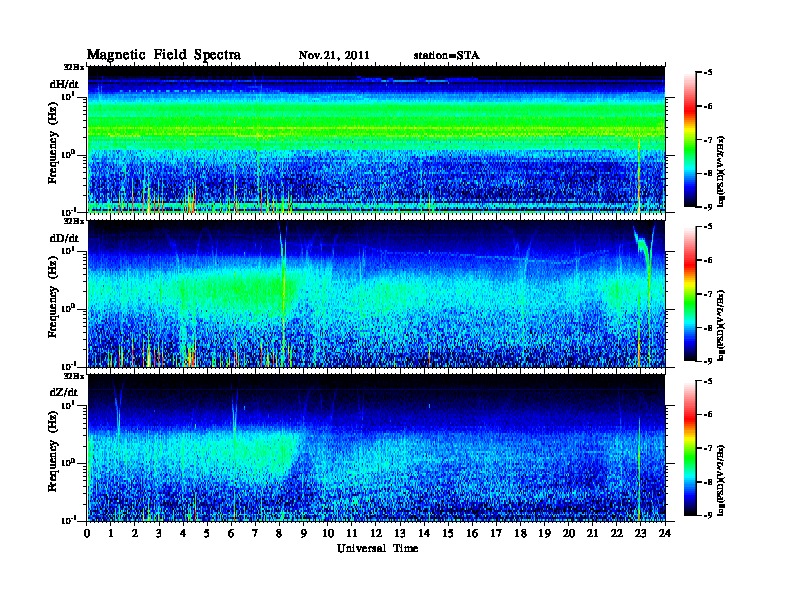Viewport: 792px width, 612px height.
Task: Click hour 23 on the Universal Time axis
Action: [640, 534]
